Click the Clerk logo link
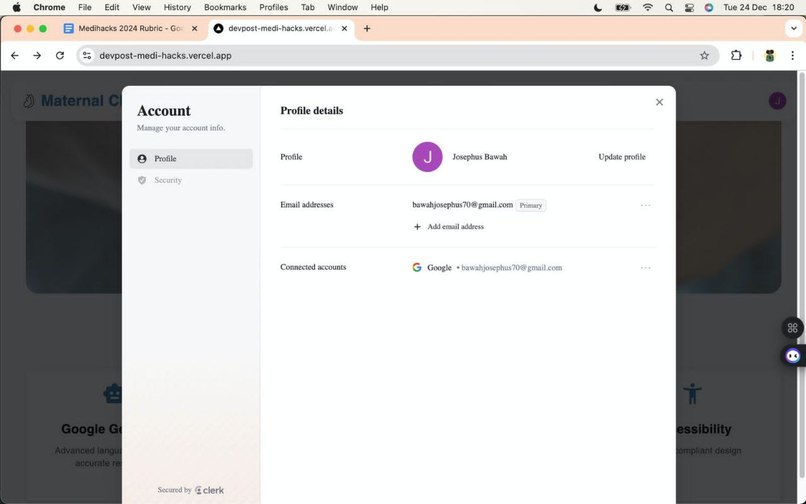 [209, 490]
